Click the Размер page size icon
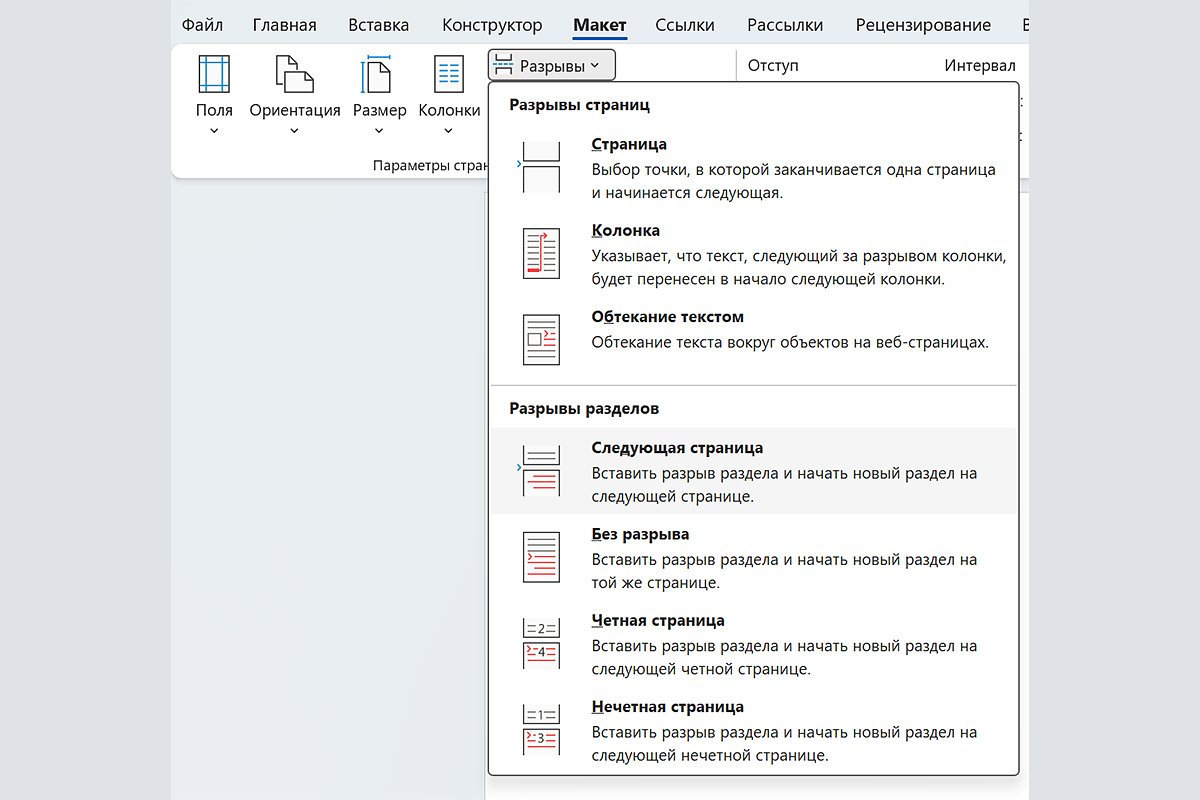 pos(379,75)
